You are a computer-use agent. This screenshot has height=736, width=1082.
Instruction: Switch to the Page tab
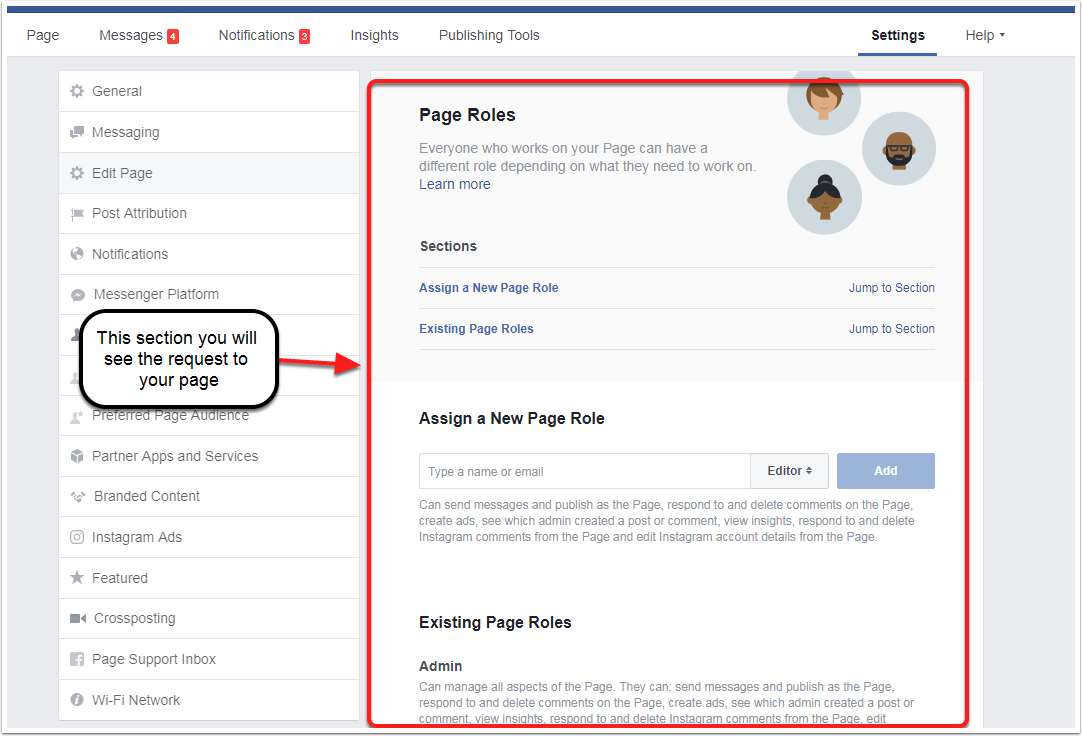pyautogui.click(x=43, y=35)
